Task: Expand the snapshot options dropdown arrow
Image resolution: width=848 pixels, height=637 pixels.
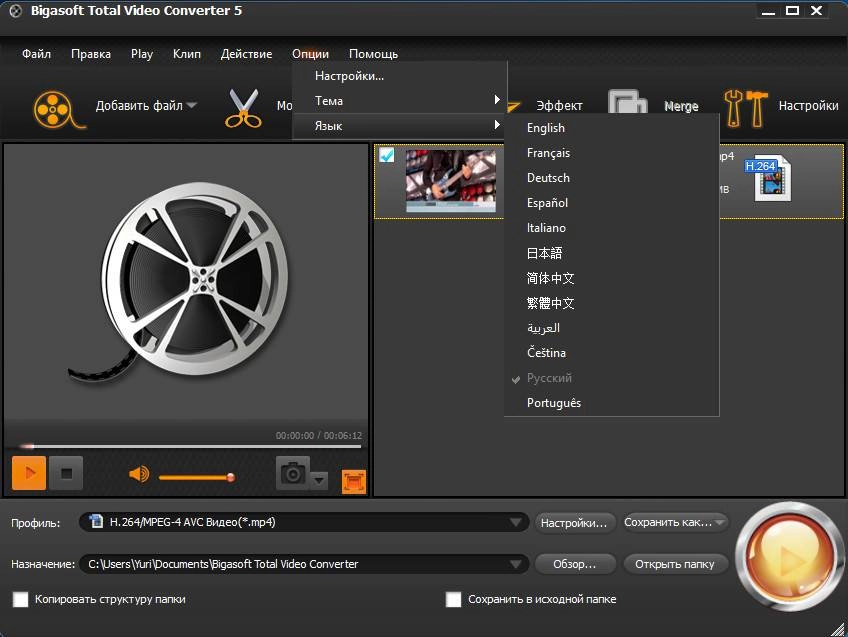Action: point(319,480)
